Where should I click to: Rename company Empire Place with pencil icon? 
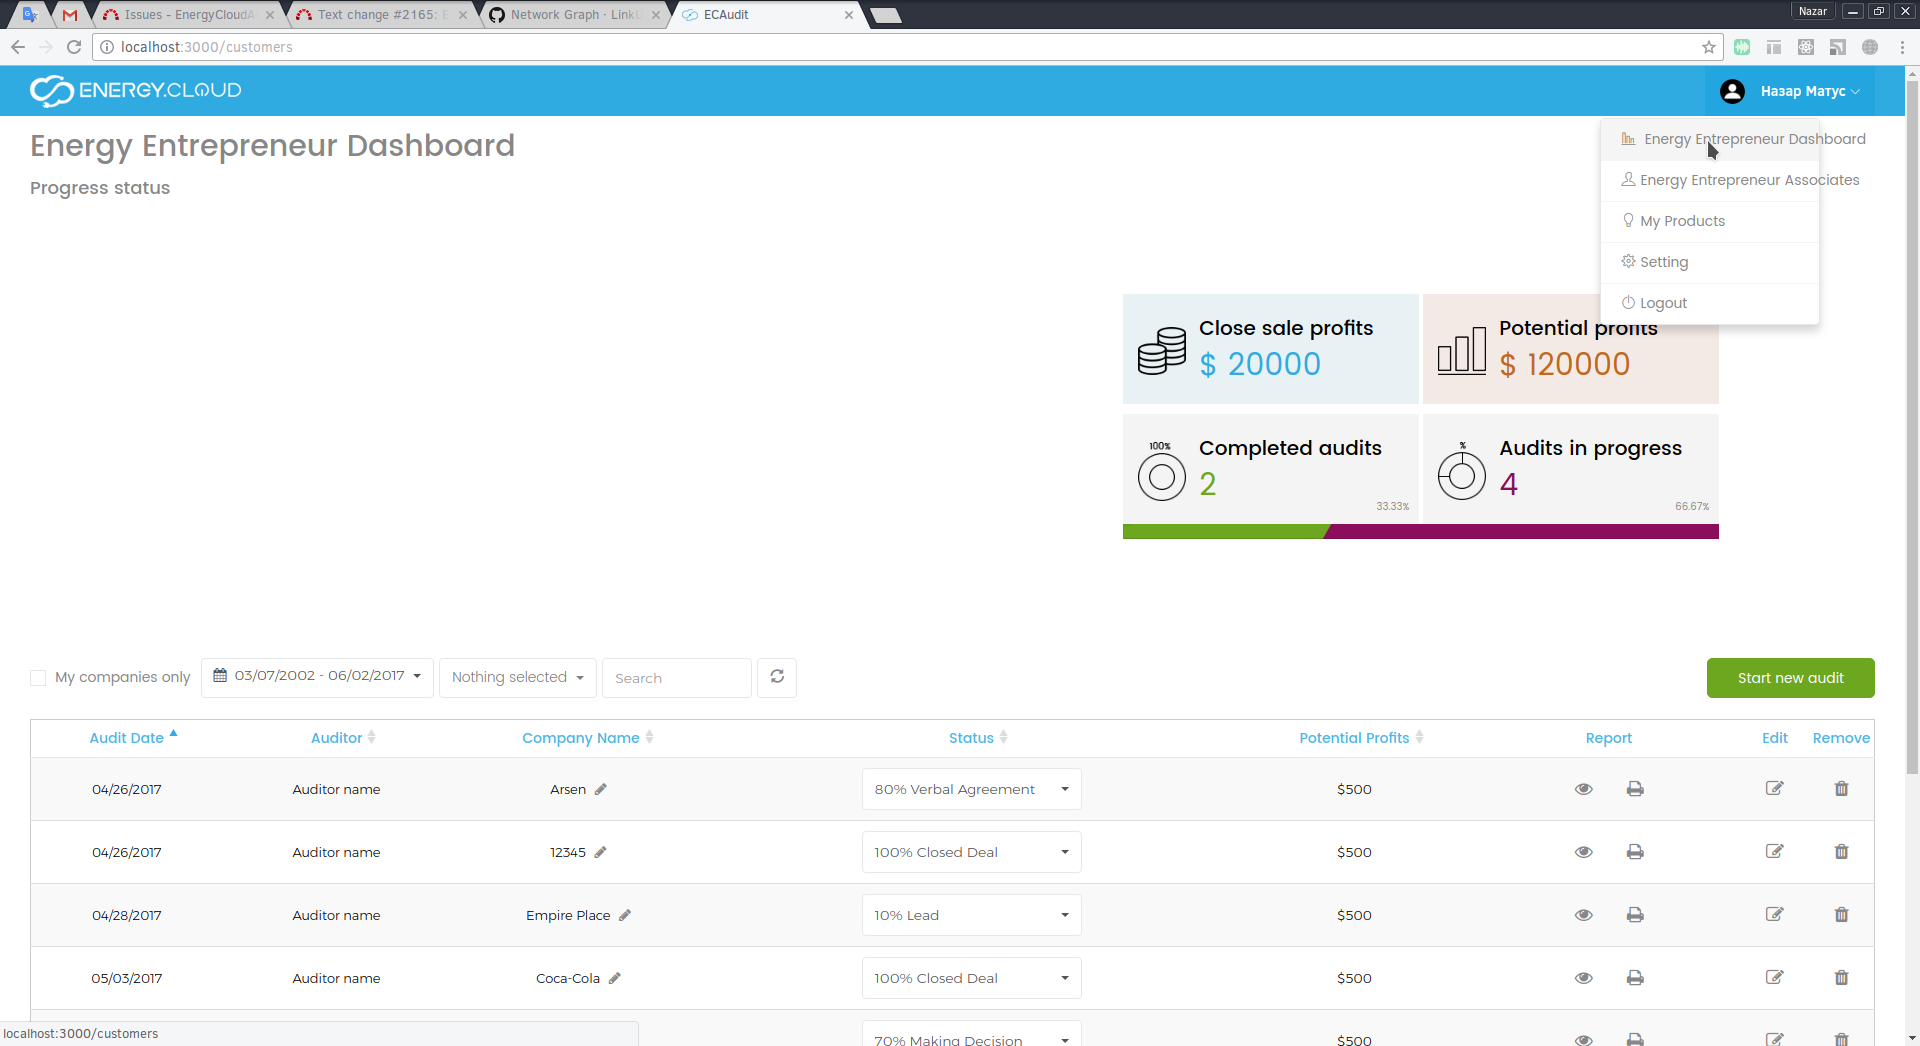625,915
